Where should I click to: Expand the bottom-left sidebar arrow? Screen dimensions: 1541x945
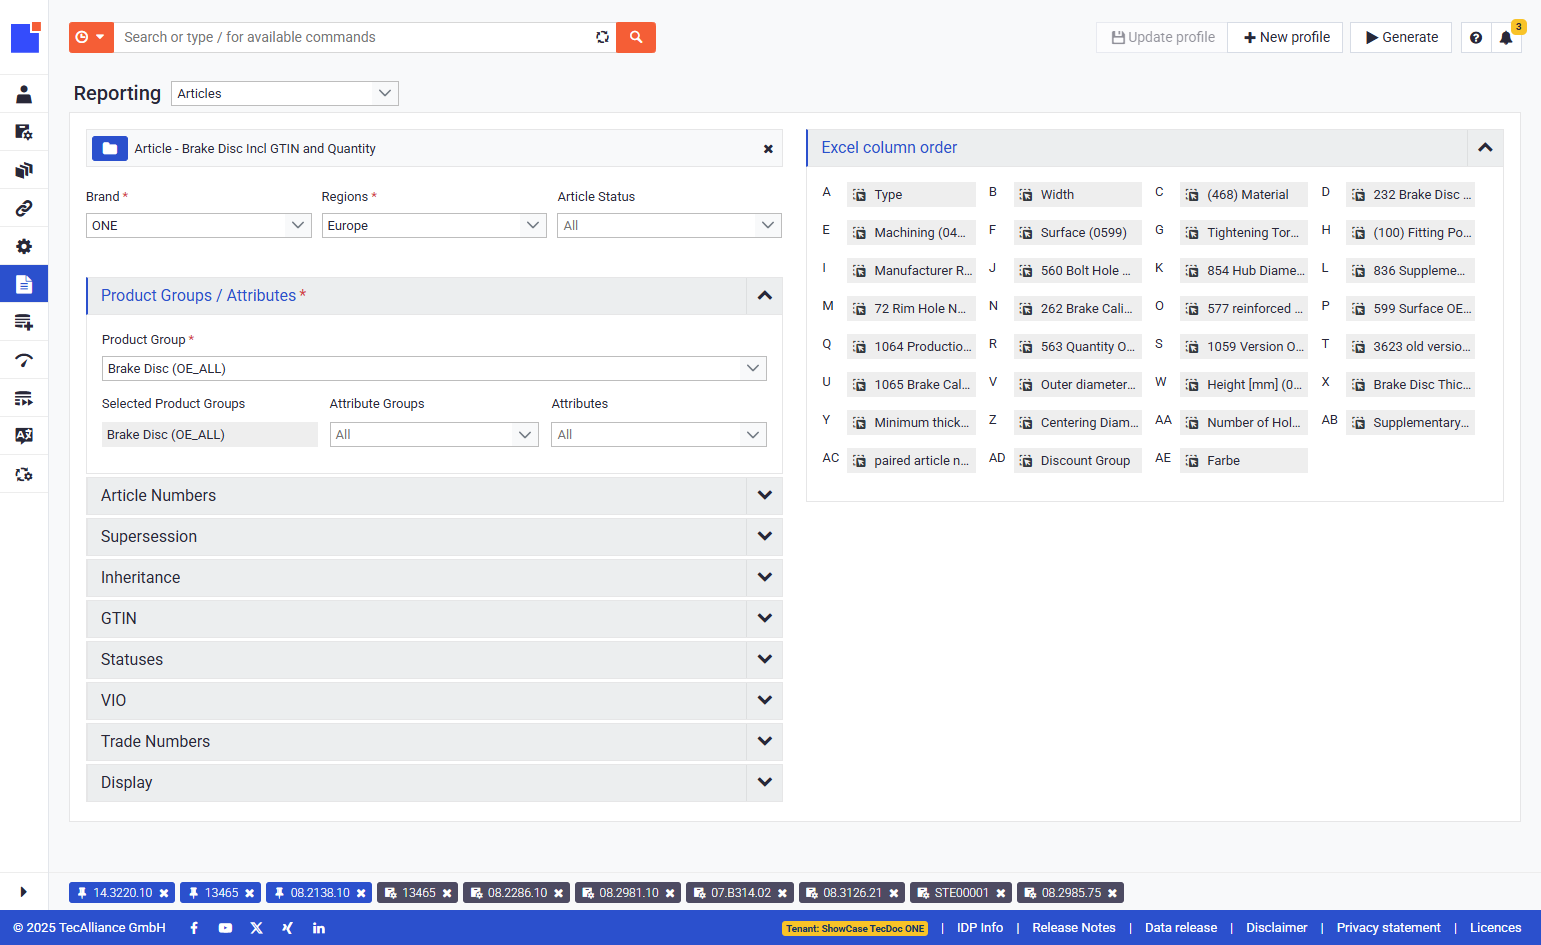click(x=23, y=892)
